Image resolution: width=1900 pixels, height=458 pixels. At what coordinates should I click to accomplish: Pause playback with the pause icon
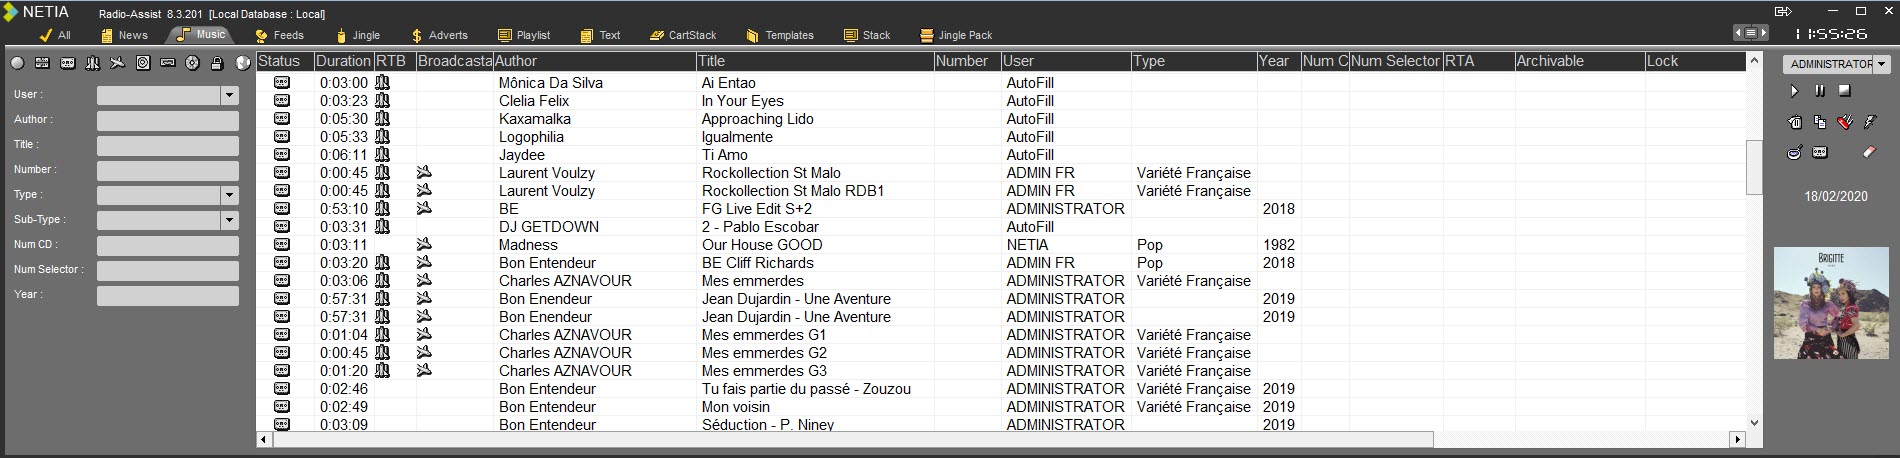[x=1819, y=91]
